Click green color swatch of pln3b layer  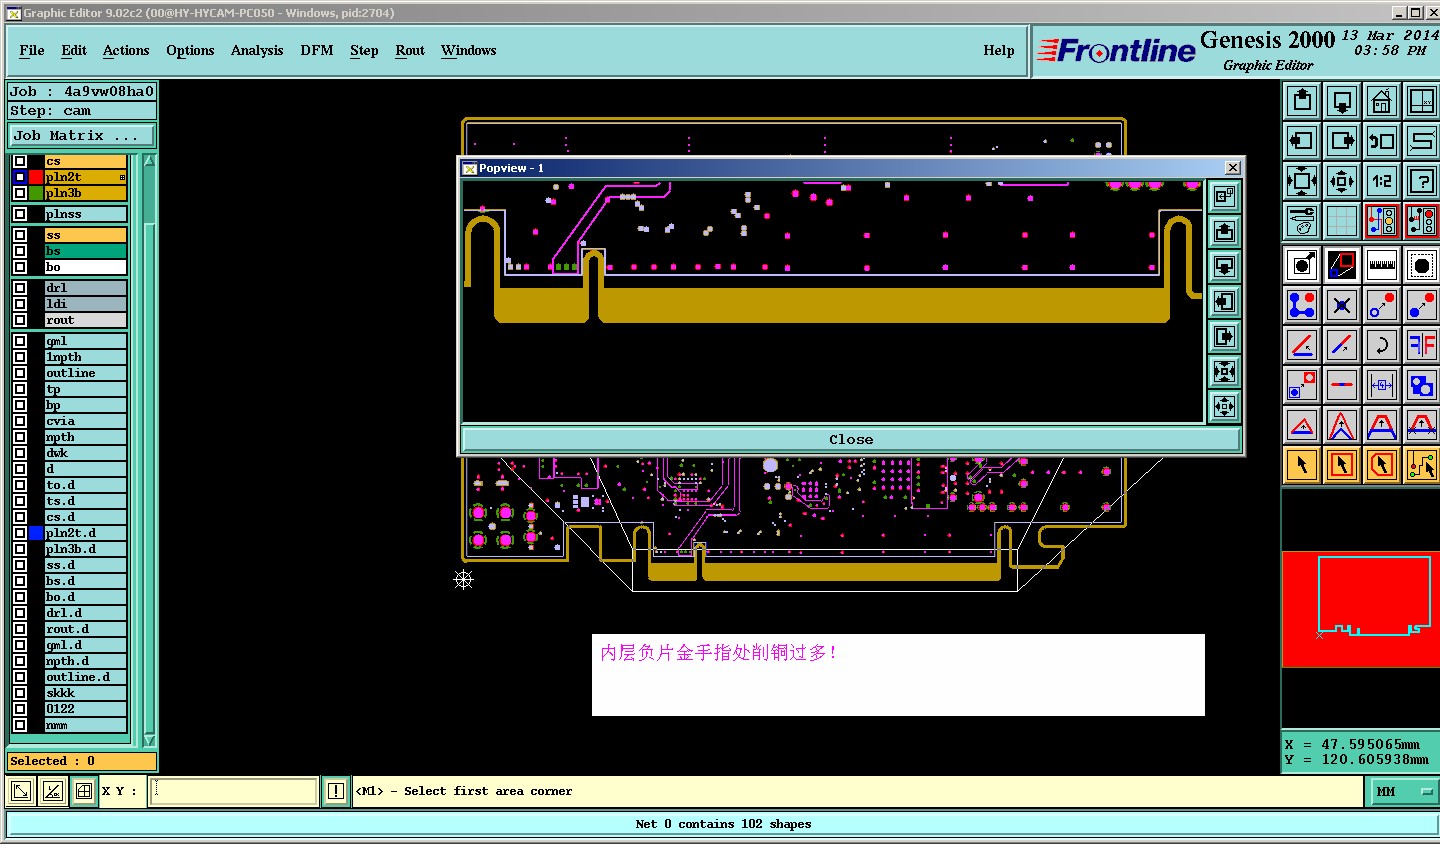point(37,193)
